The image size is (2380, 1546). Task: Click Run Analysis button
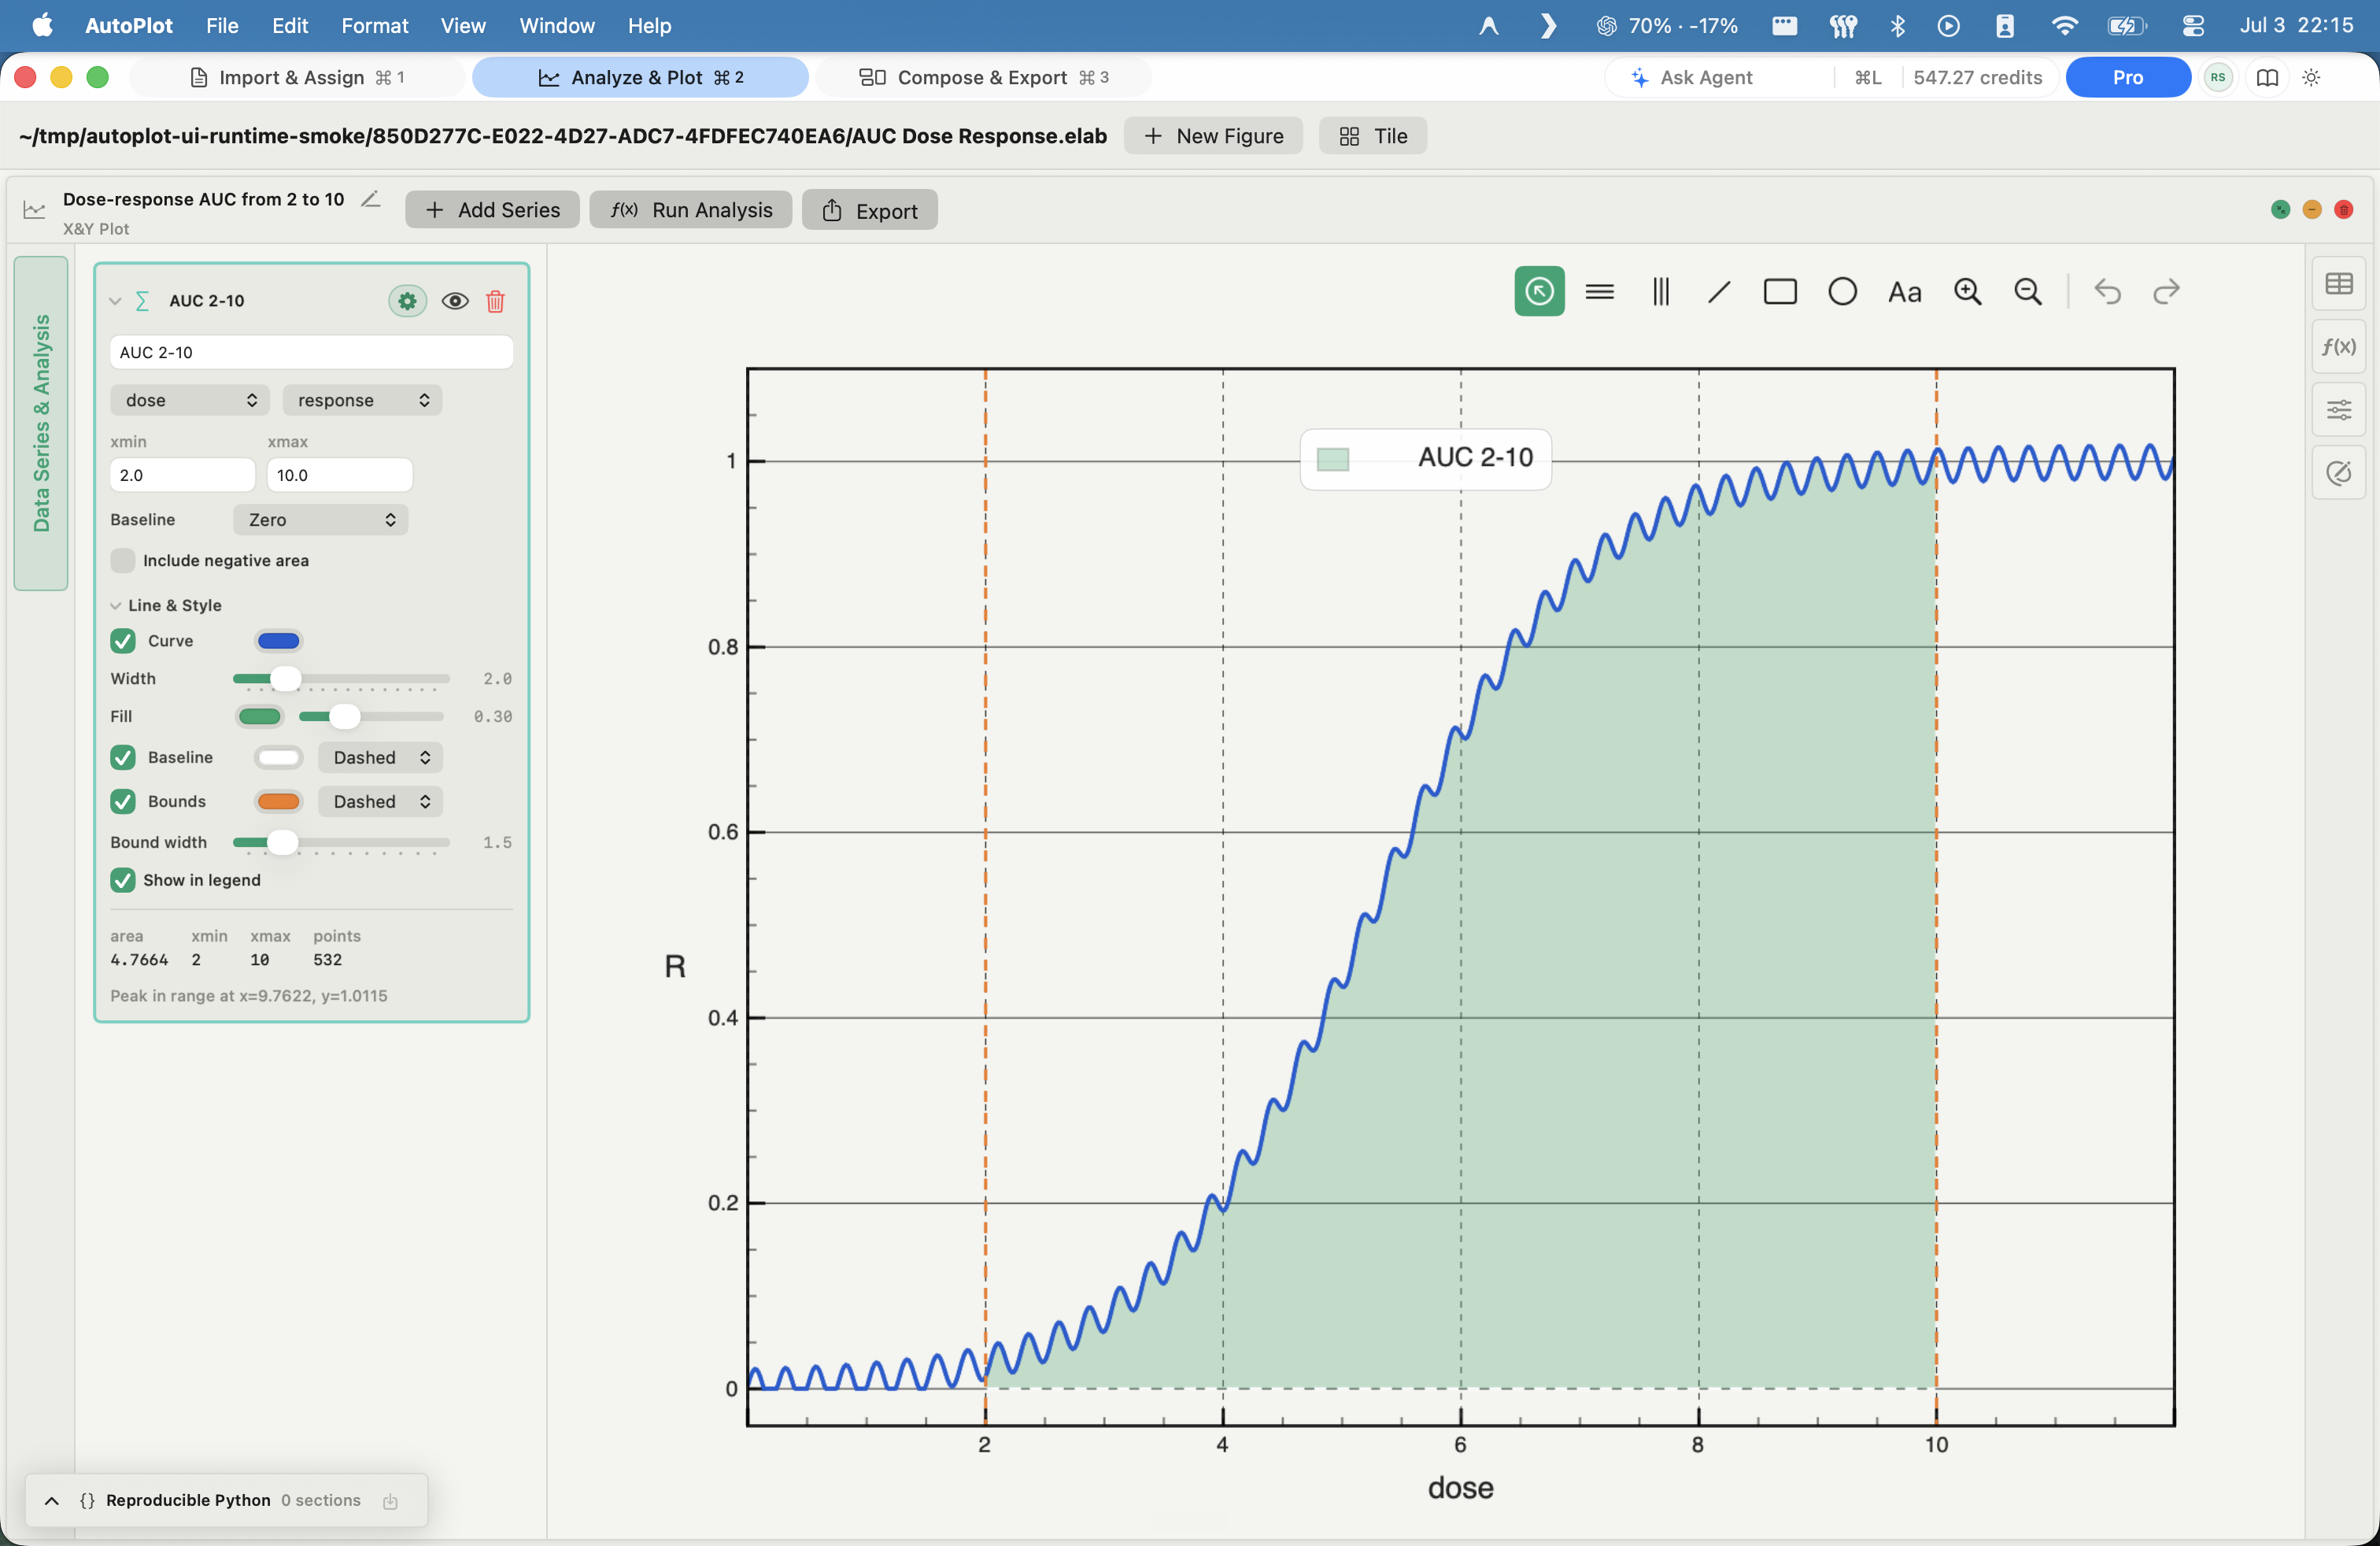click(691, 209)
